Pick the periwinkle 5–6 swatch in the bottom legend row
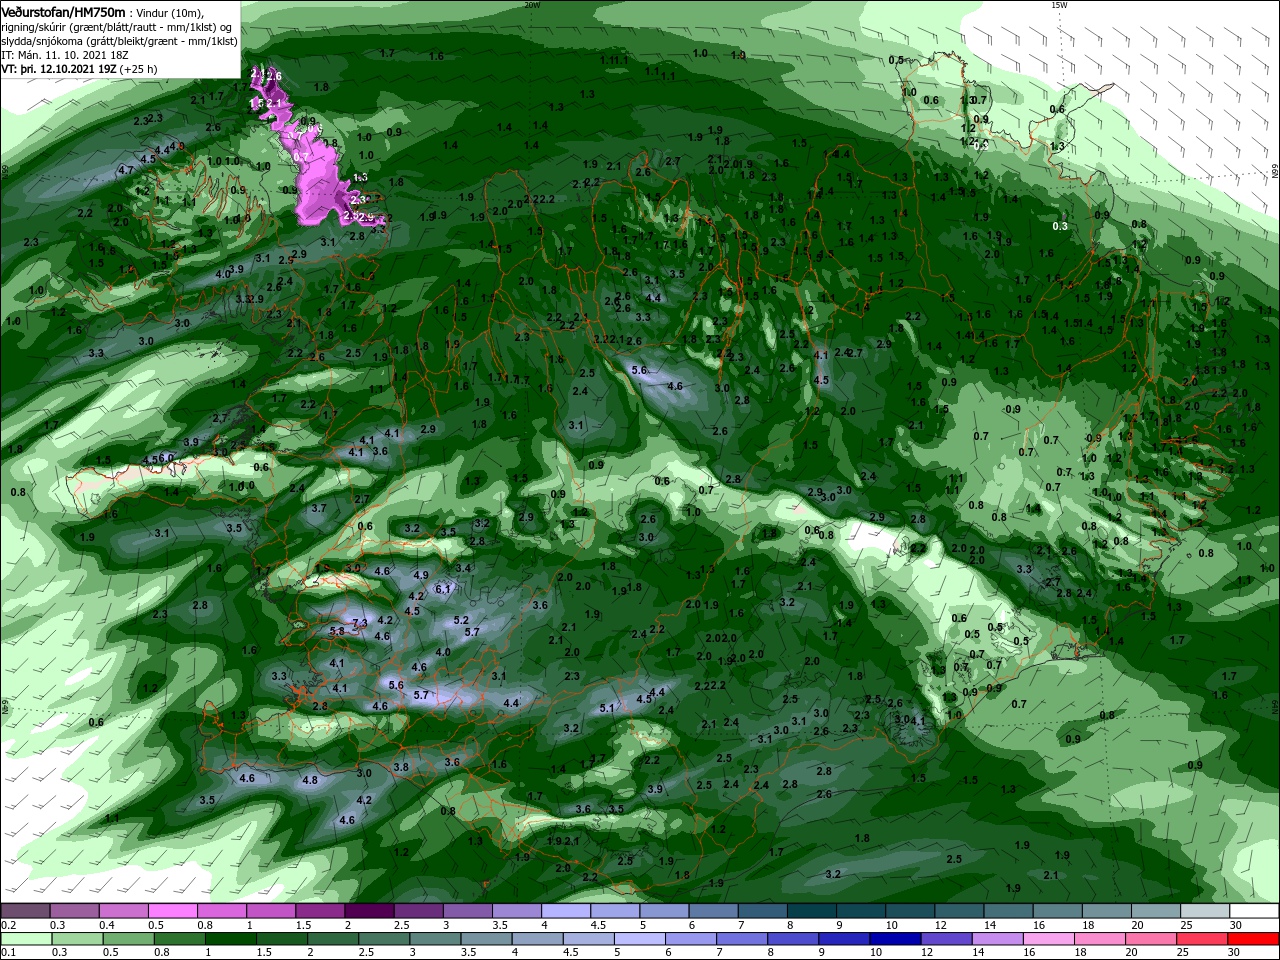Viewport: 1280px width, 960px height. (639, 939)
